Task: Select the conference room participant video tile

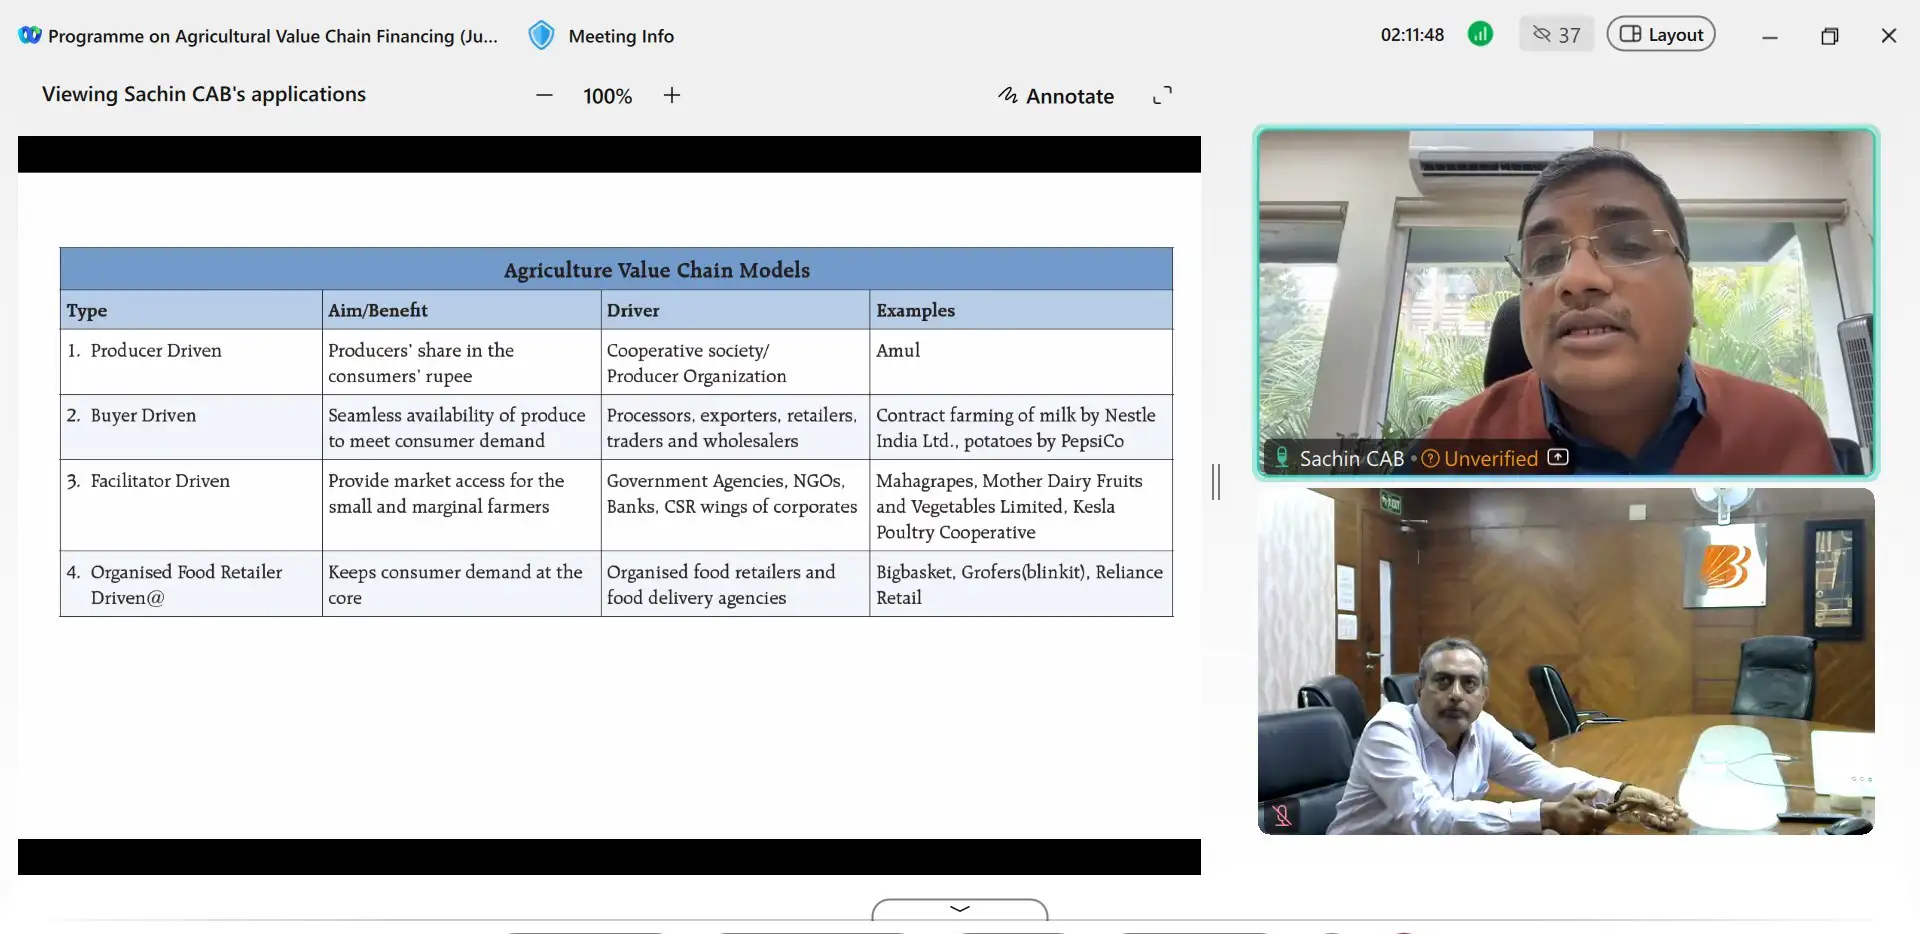Action: tap(1566, 661)
